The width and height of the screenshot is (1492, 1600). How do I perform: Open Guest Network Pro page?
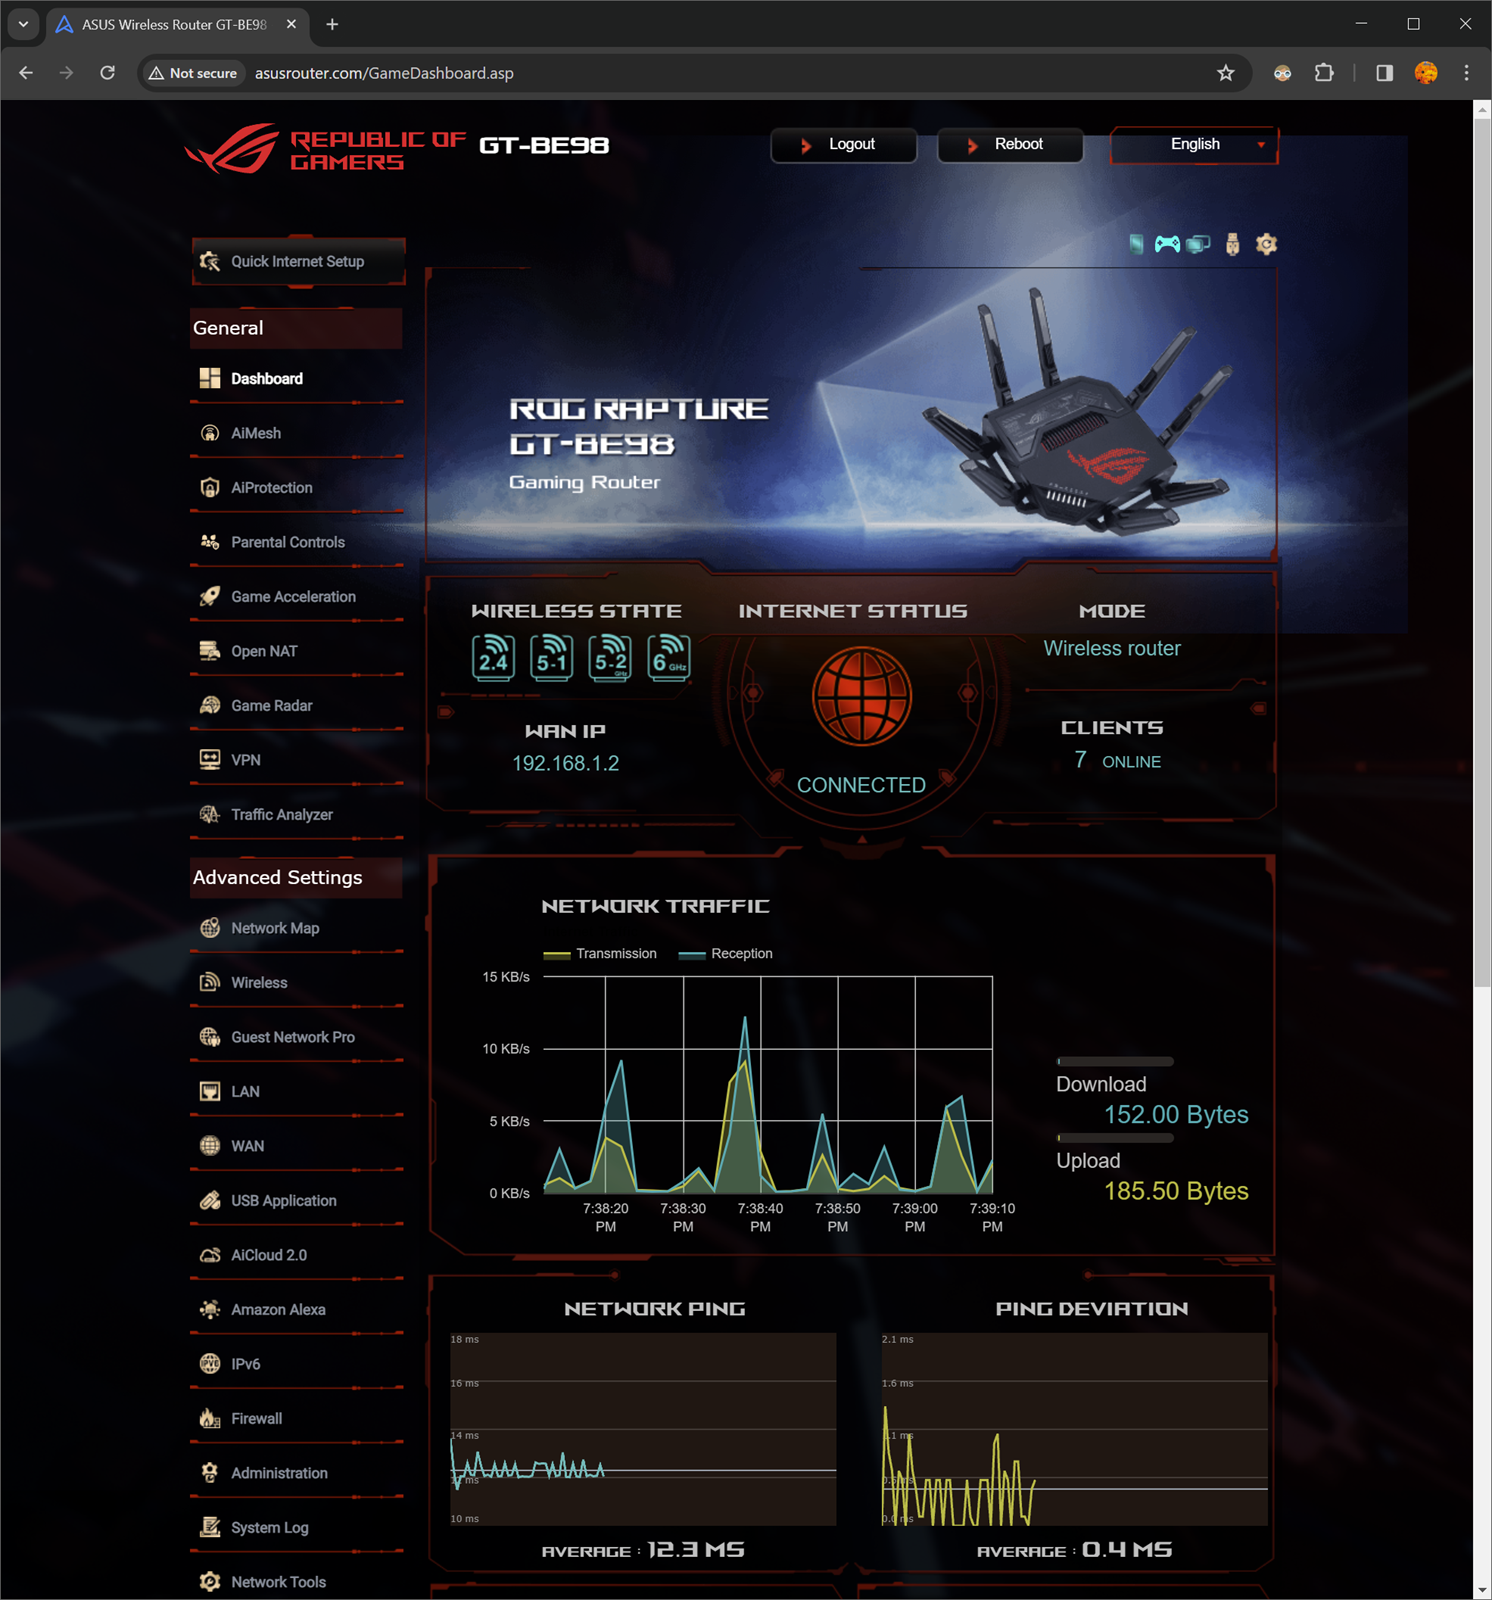coord(297,1037)
